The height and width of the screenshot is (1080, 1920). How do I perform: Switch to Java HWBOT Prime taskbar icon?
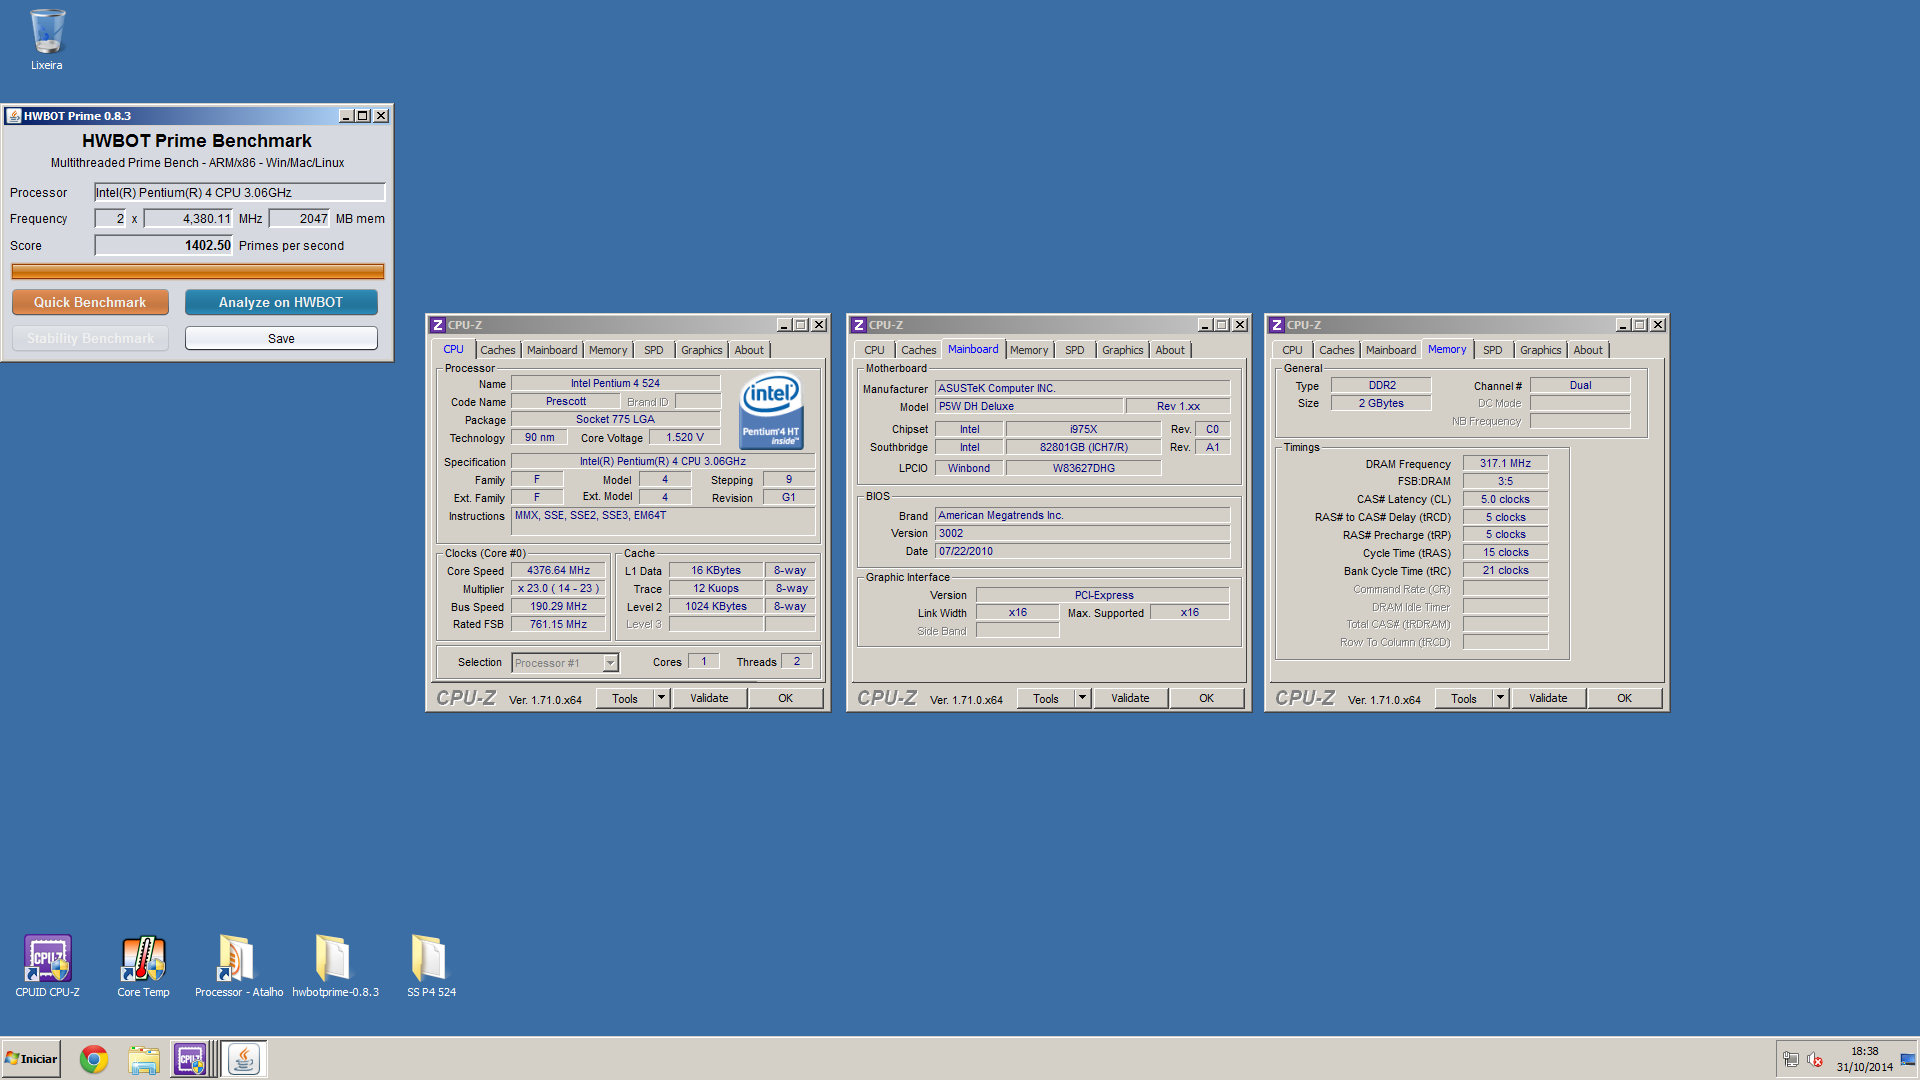pos(243,1059)
